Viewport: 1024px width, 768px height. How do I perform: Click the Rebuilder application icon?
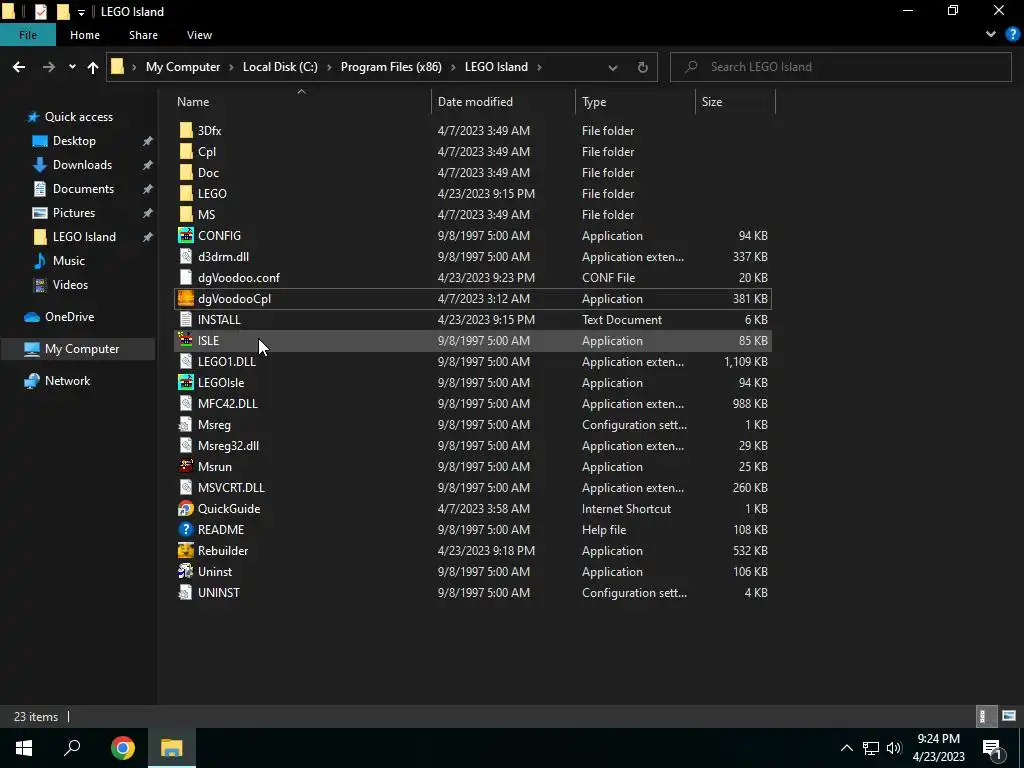click(186, 551)
